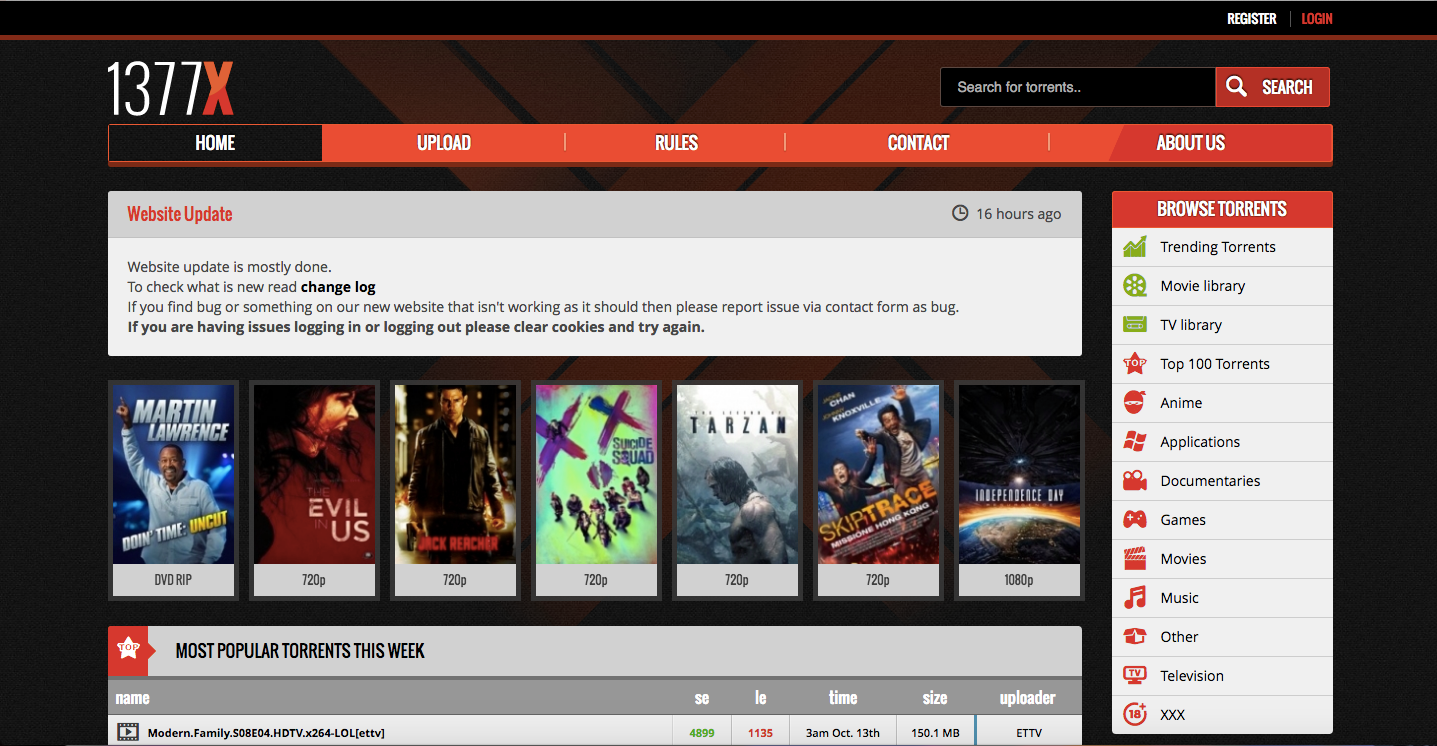Viewport: 1437px width, 746px height.
Task: Click the 150.1 MB size cell
Action: tap(935, 733)
